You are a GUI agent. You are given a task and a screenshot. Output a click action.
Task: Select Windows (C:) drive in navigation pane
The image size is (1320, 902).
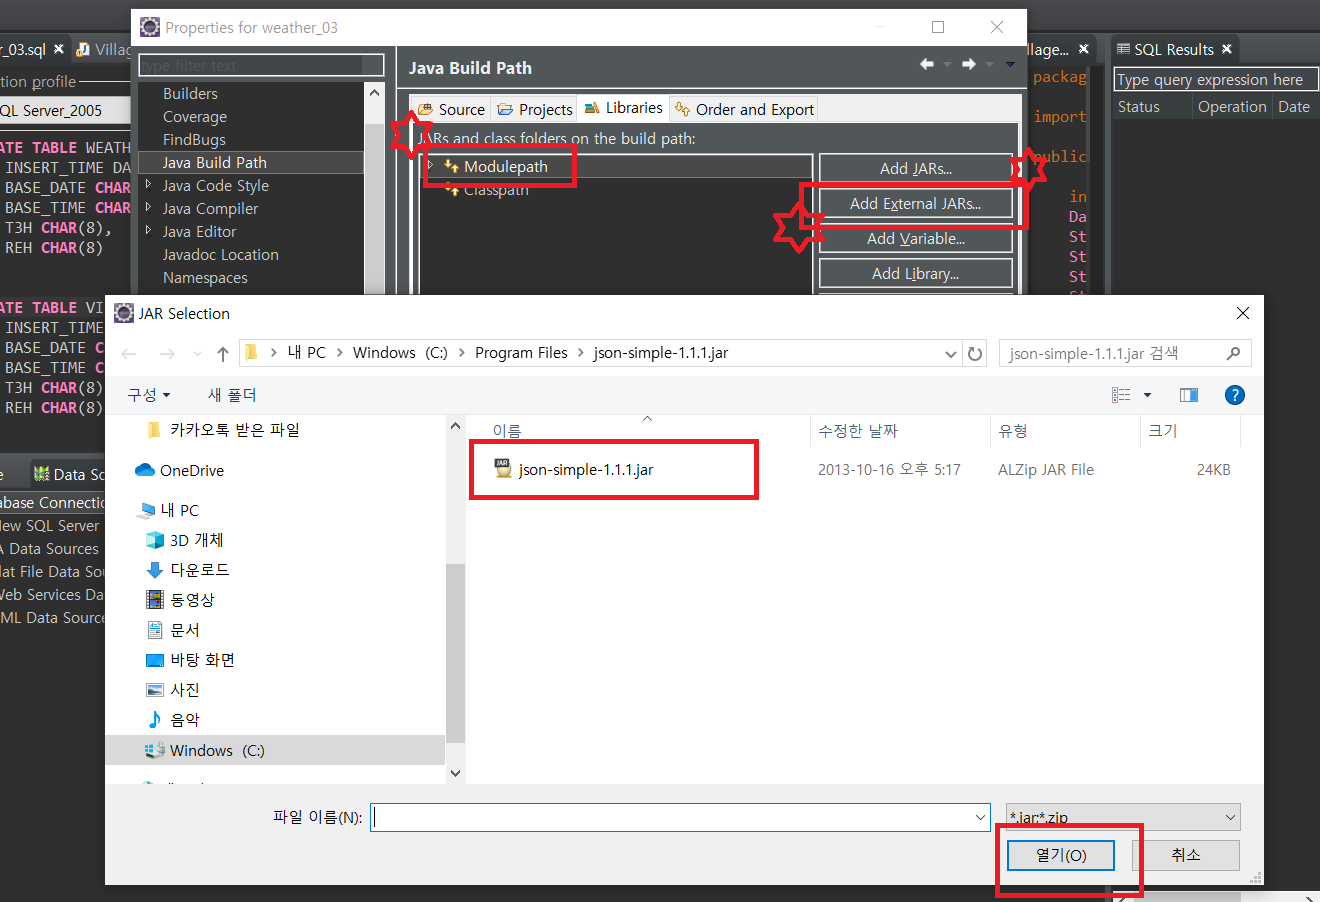[275, 750]
